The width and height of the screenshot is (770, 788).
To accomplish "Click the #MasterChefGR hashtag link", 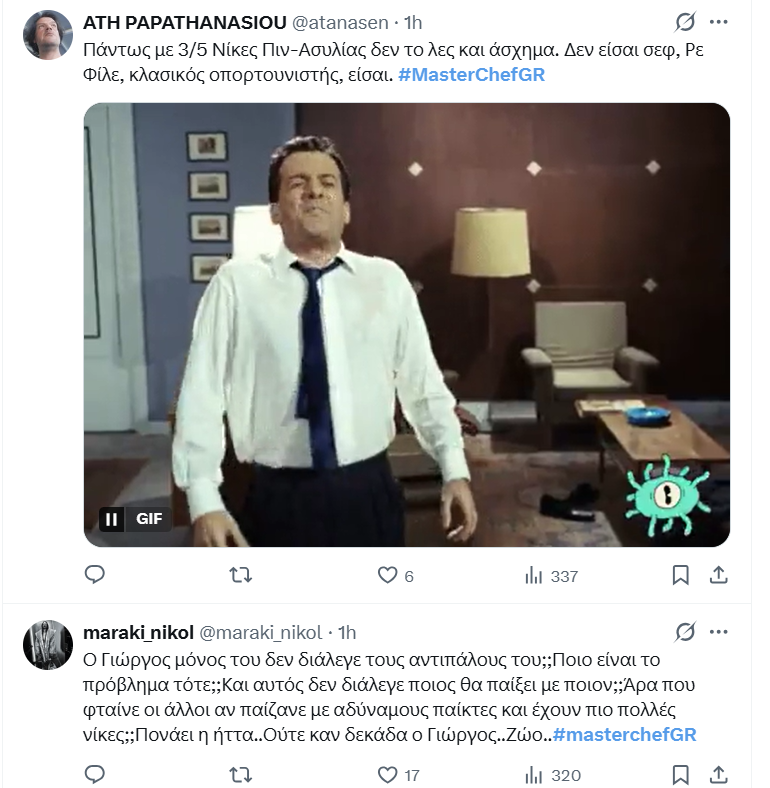I will (x=471, y=74).
